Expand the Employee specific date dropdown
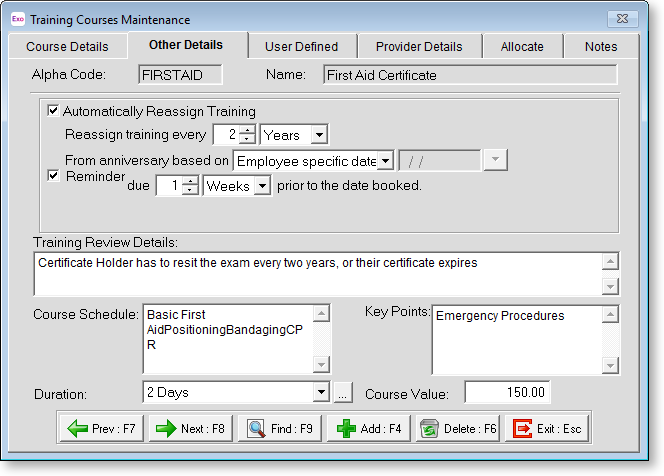The image size is (664, 476). coord(385,160)
